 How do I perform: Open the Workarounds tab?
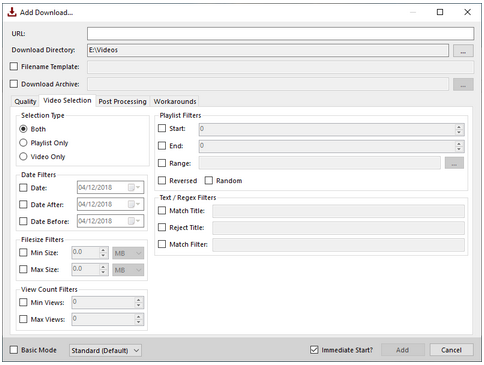click(x=175, y=101)
